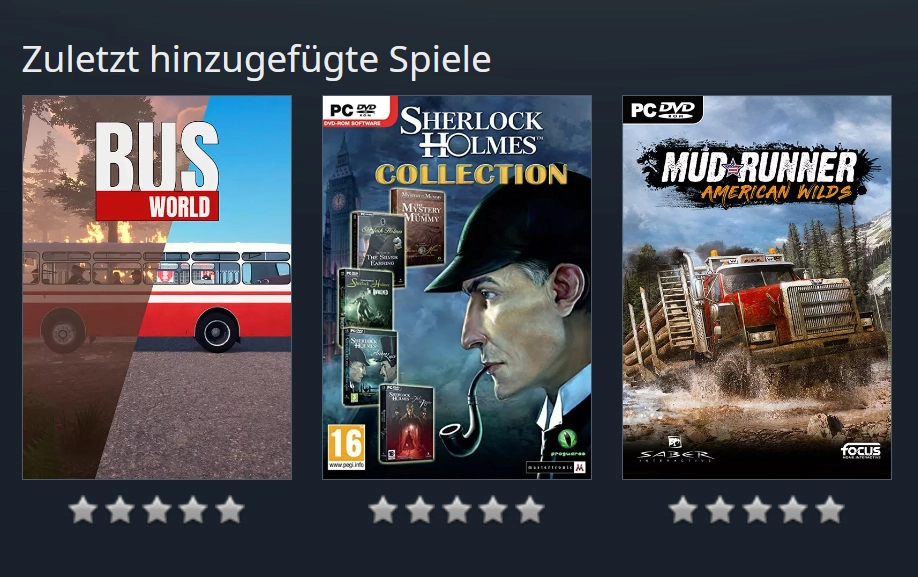This screenshot has width=918, height=577.
Task: Rate Bus World five stars
Action: (230, 510)
